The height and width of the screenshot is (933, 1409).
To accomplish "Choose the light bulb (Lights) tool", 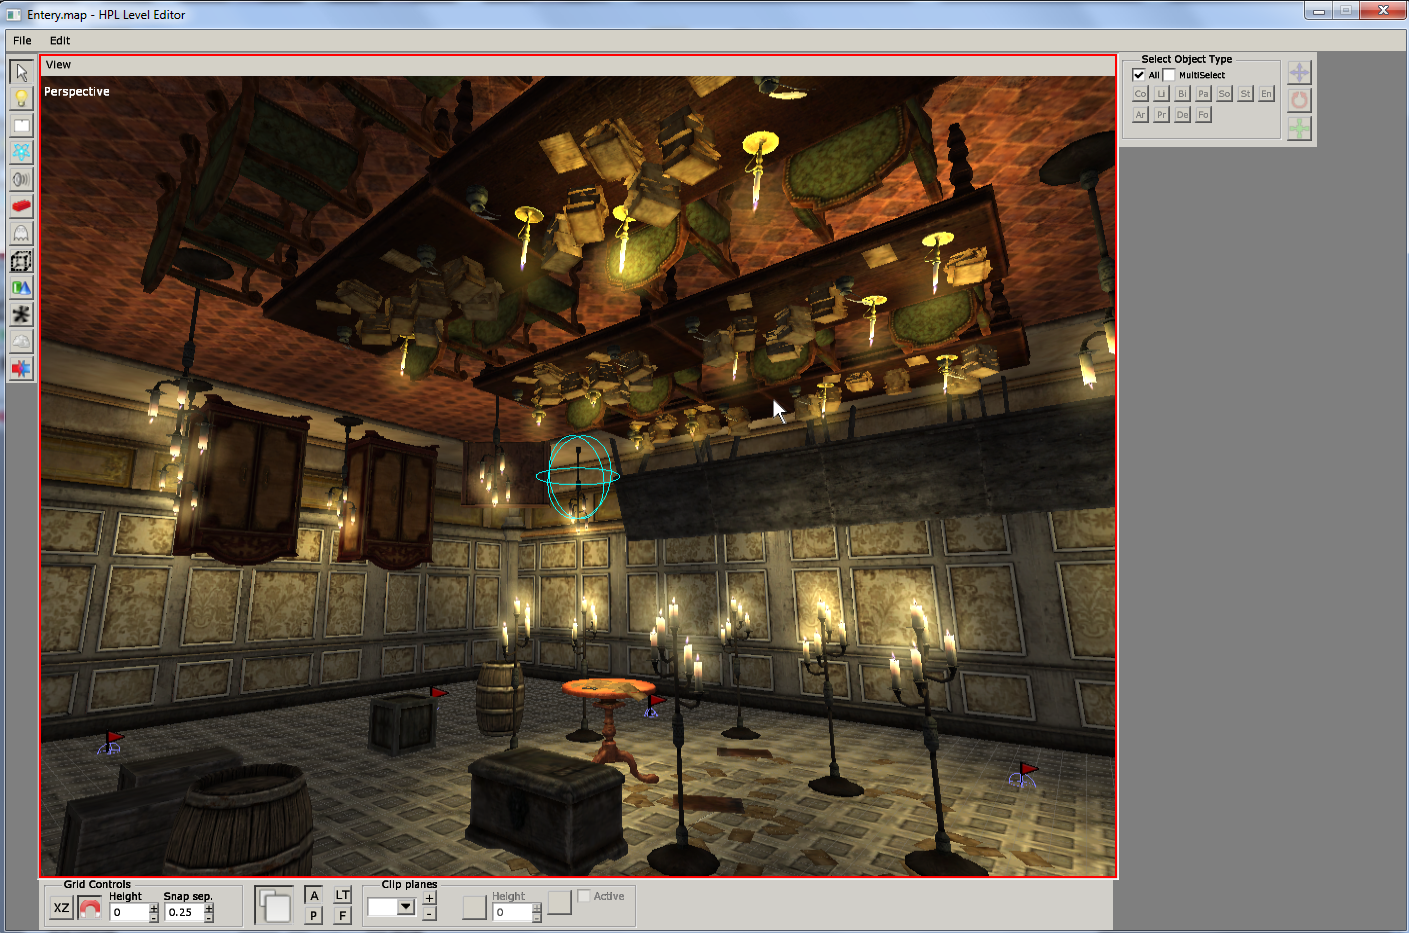I will pyautogui.click(x=21, y=99).
